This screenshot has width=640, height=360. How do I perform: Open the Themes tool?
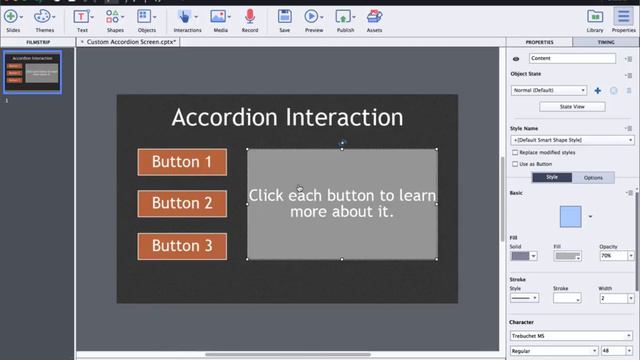[x=42, y=17]
